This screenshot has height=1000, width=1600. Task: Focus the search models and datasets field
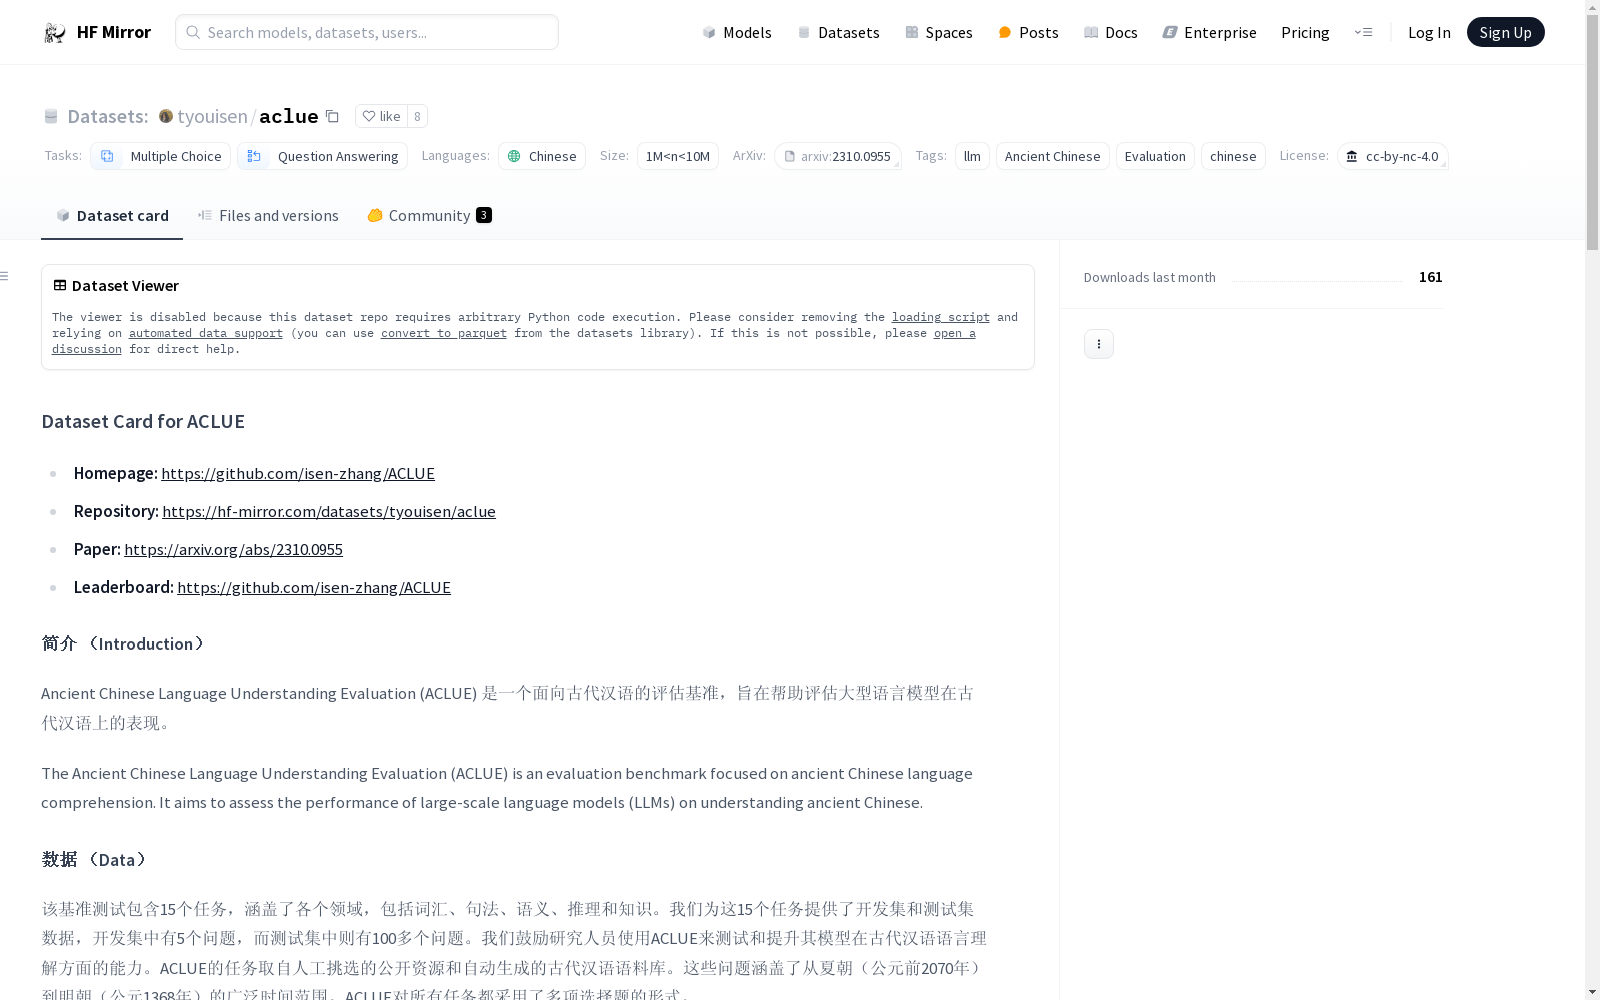click(x=367, y=32)
